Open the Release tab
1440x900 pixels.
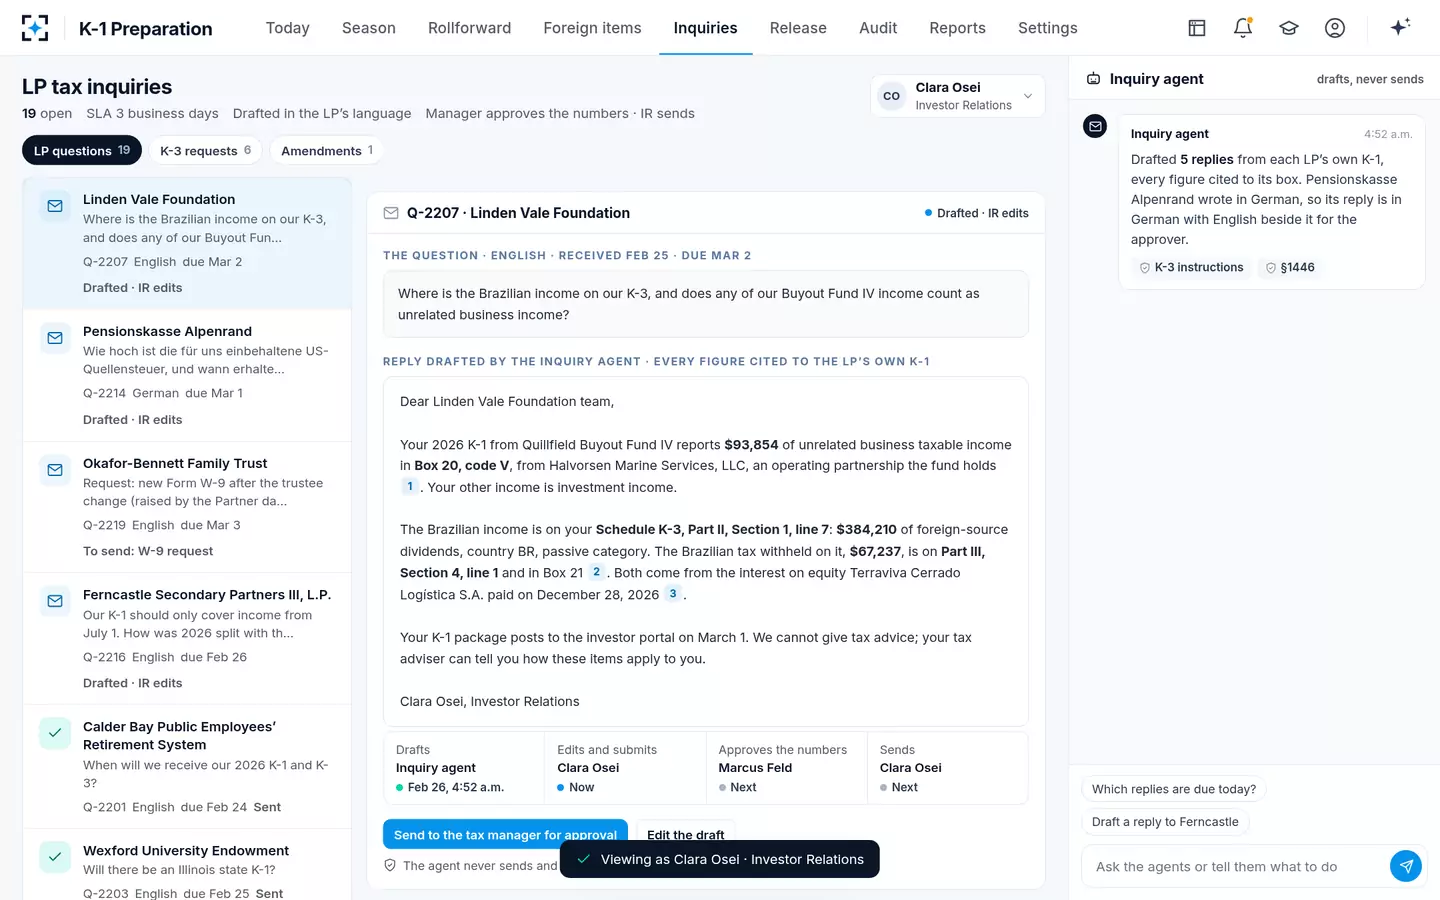pyautogui.click(x=798, y=28)
